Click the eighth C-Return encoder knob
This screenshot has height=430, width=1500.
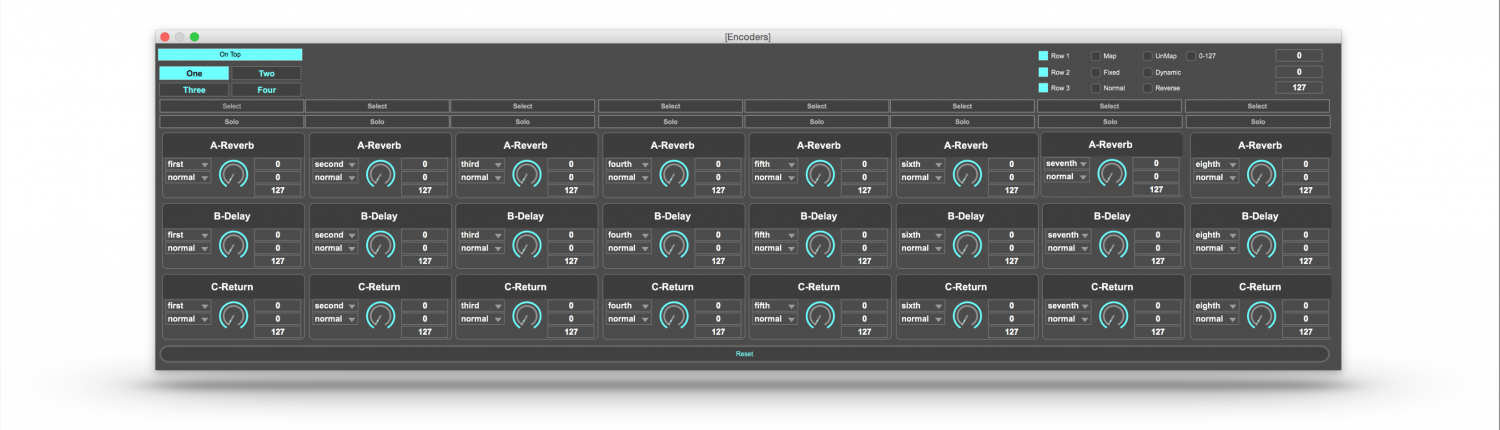click(x=1261, y=316)
